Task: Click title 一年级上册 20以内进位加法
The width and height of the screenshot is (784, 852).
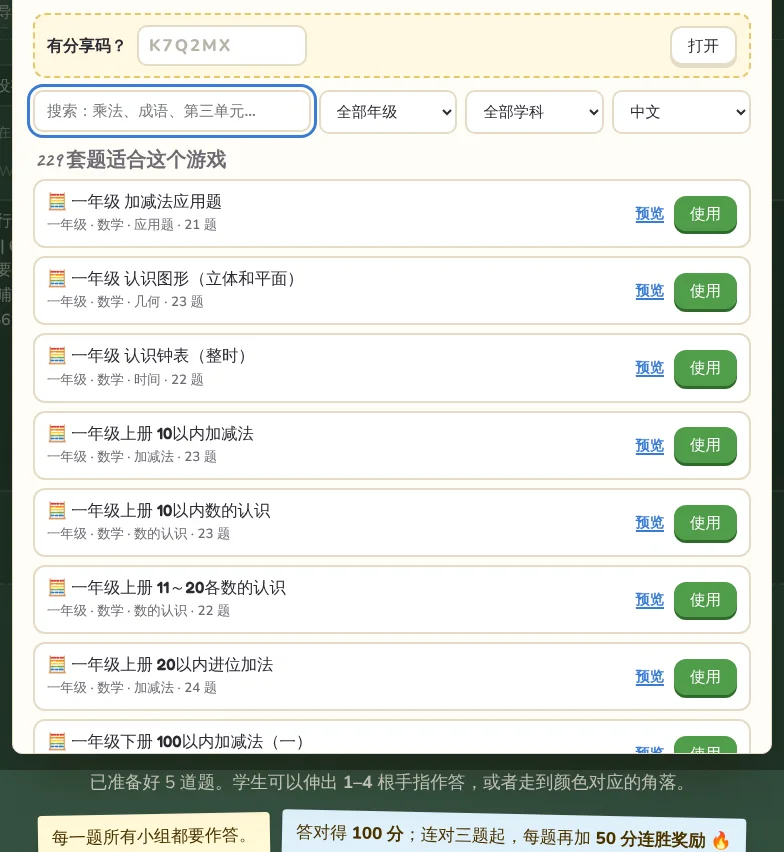Action: click(x=172, y=665)
